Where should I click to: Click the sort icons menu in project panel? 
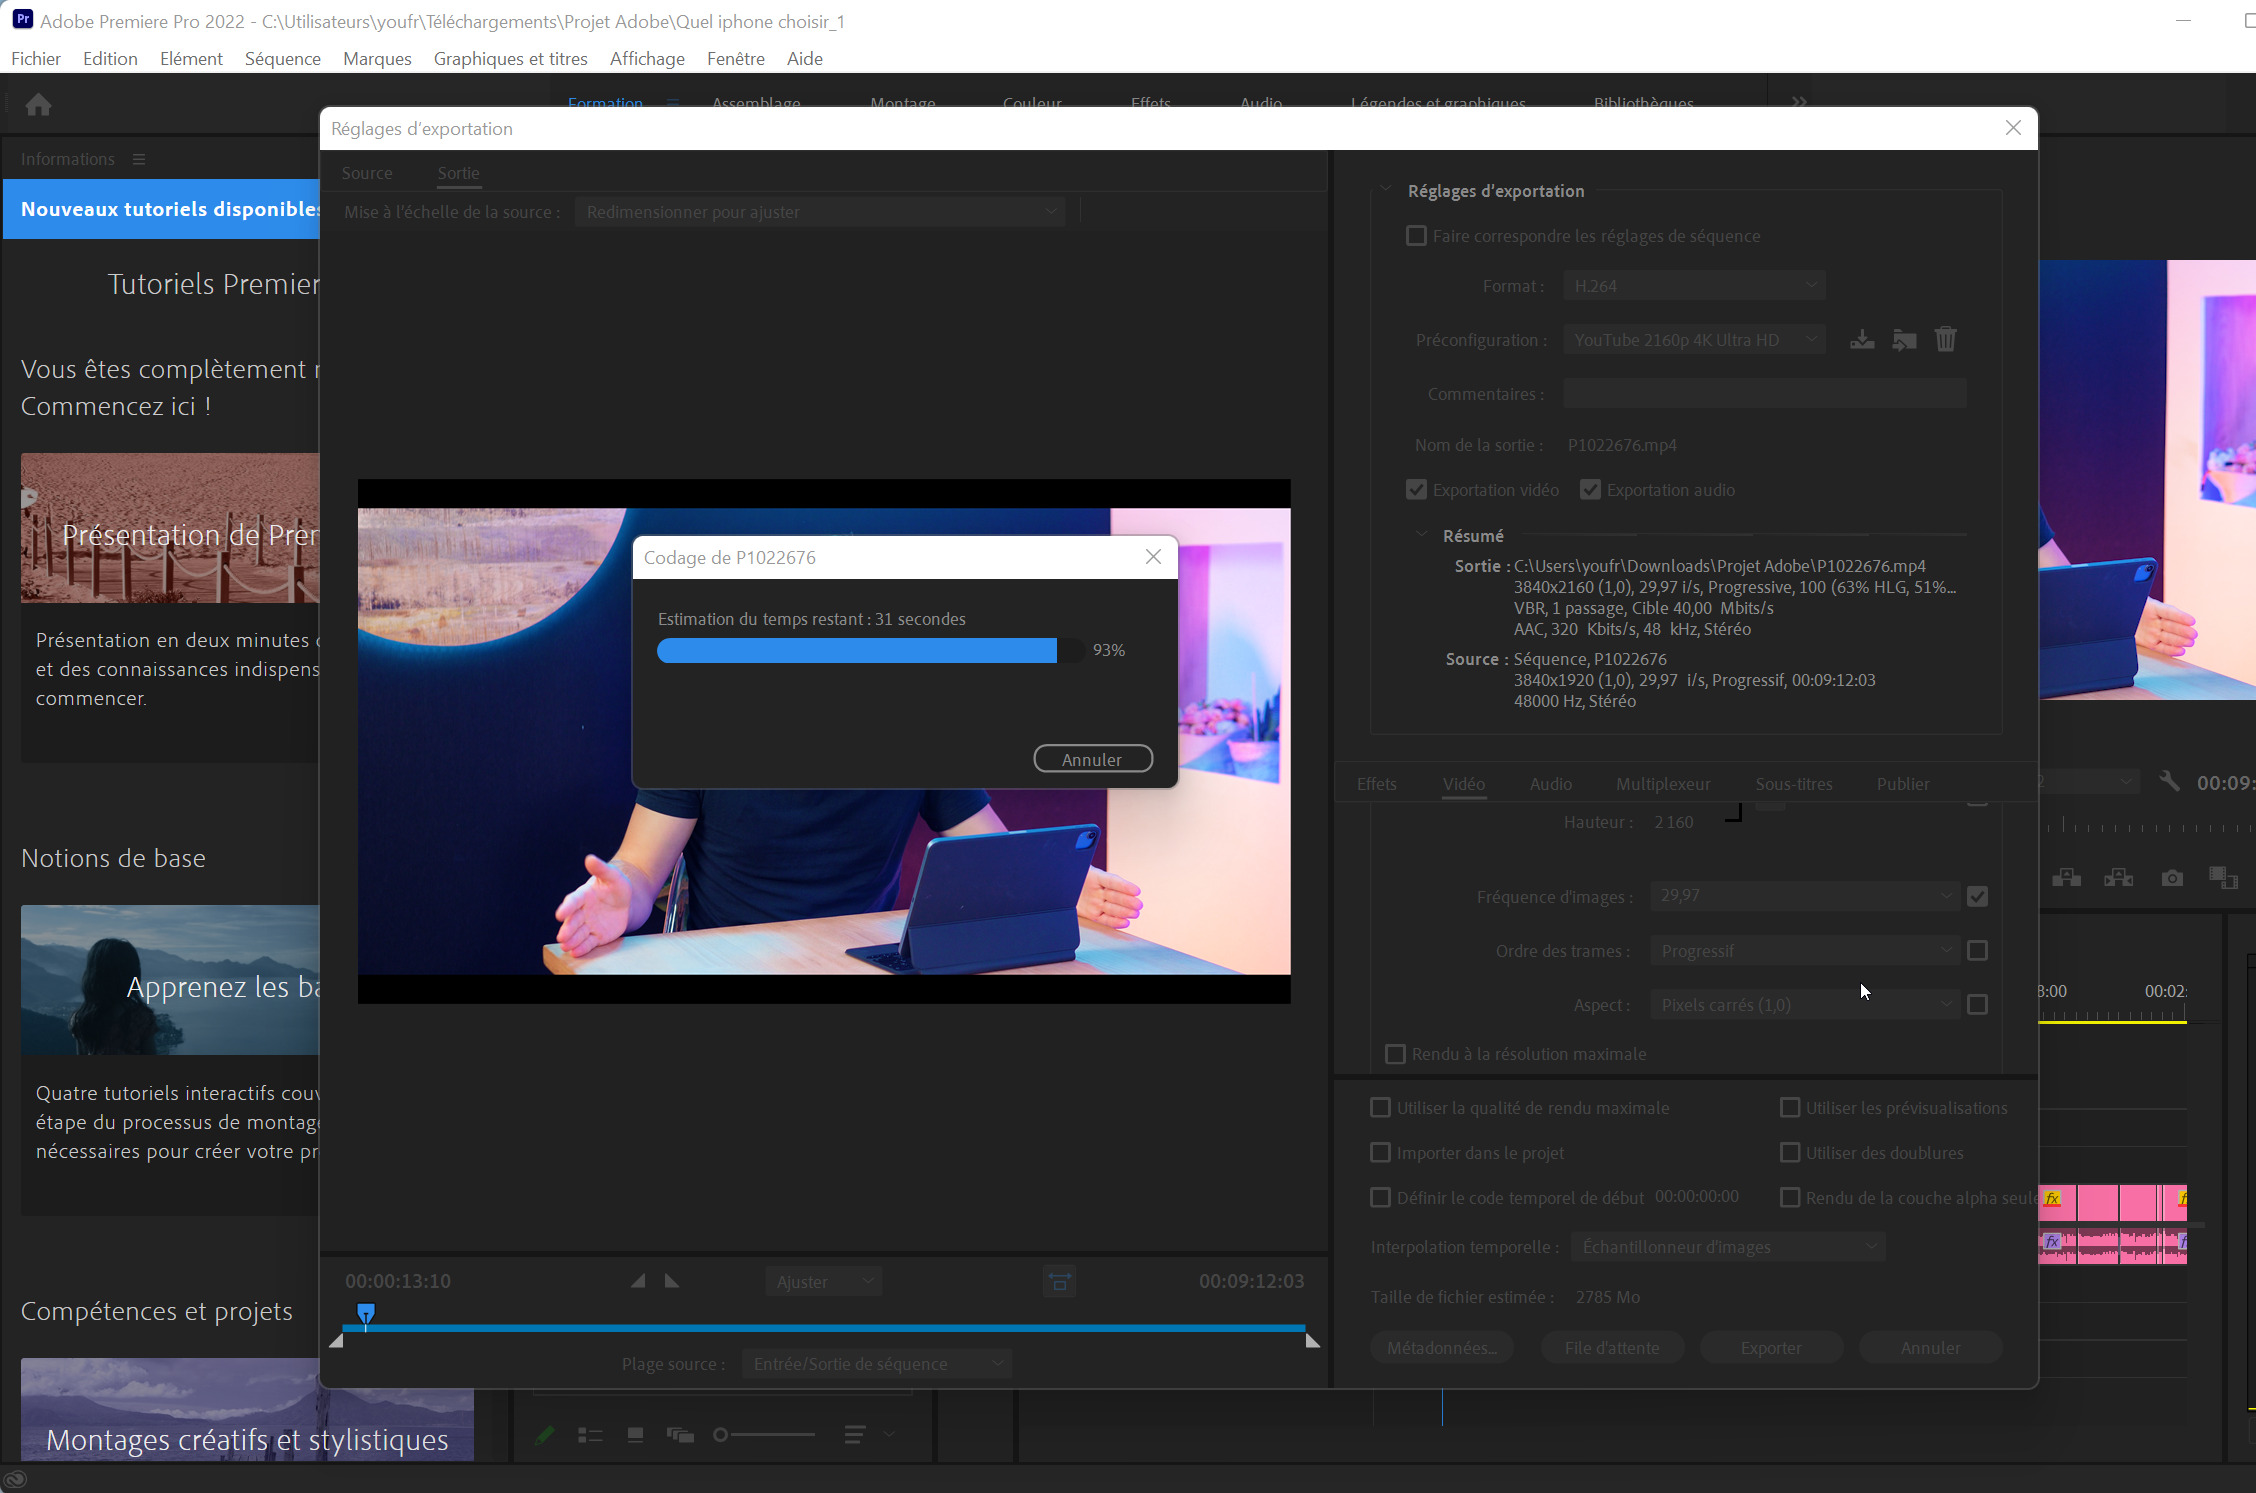(854, 1435)
